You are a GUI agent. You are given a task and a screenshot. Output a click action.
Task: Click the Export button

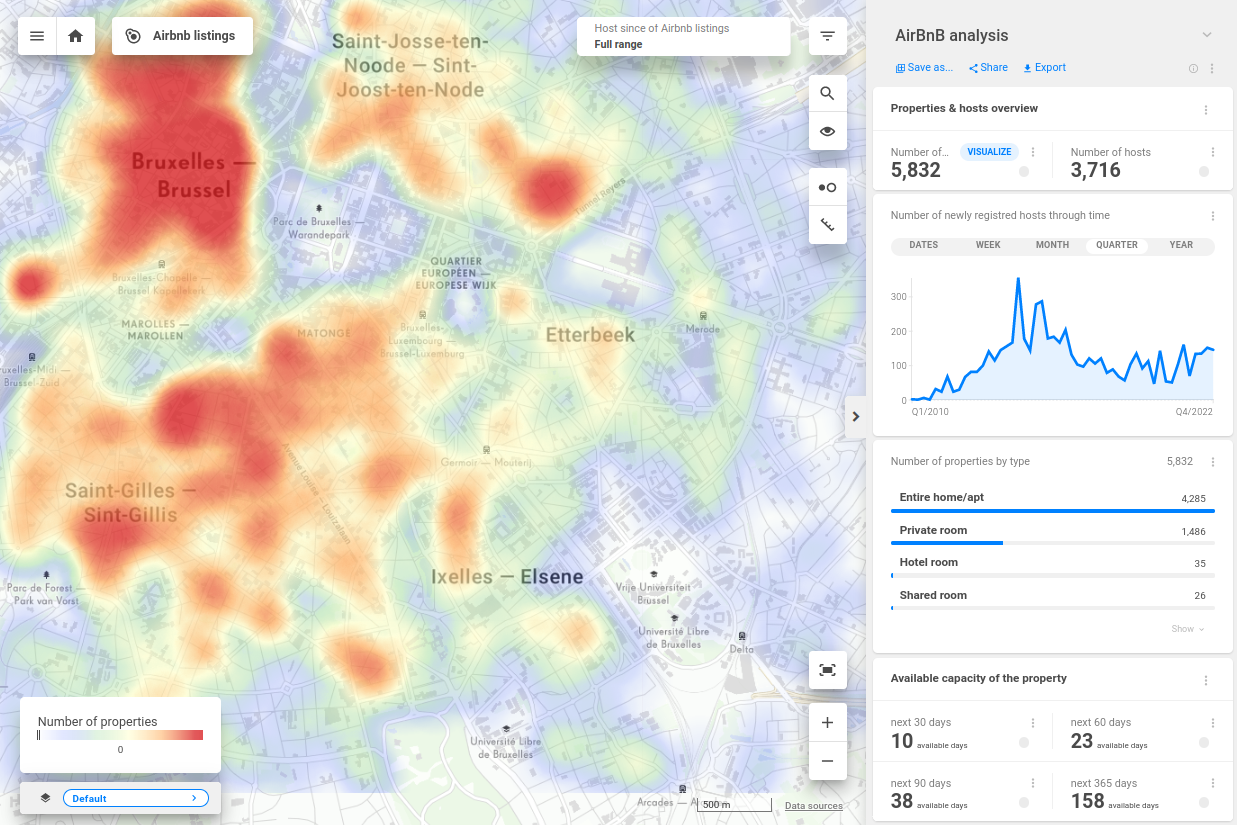click(x=1044, y=68)
